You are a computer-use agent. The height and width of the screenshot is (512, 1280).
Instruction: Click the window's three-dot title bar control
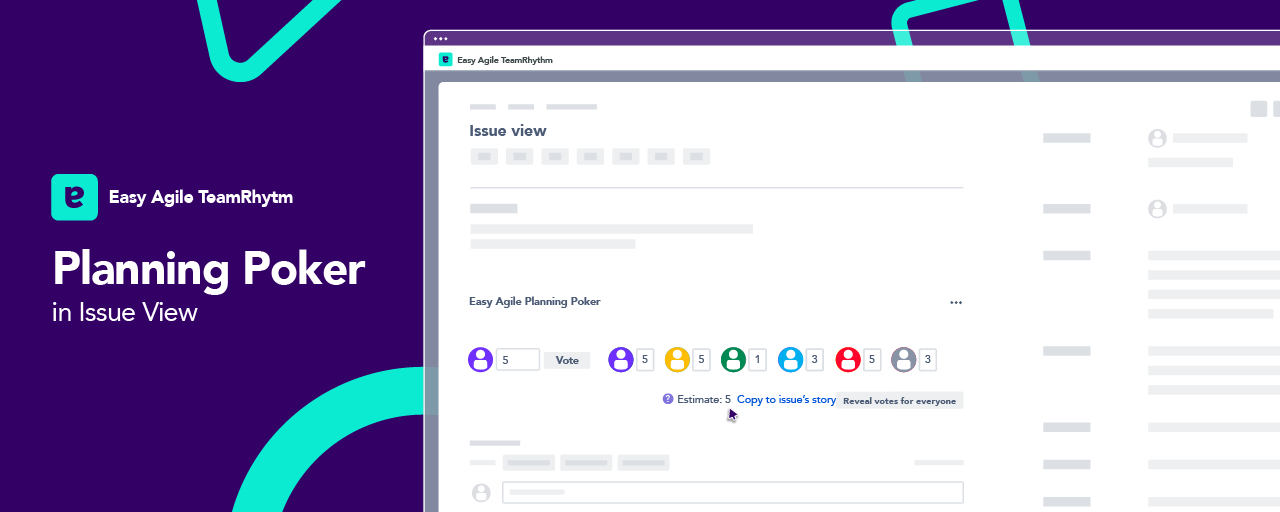tap(441, 39)
